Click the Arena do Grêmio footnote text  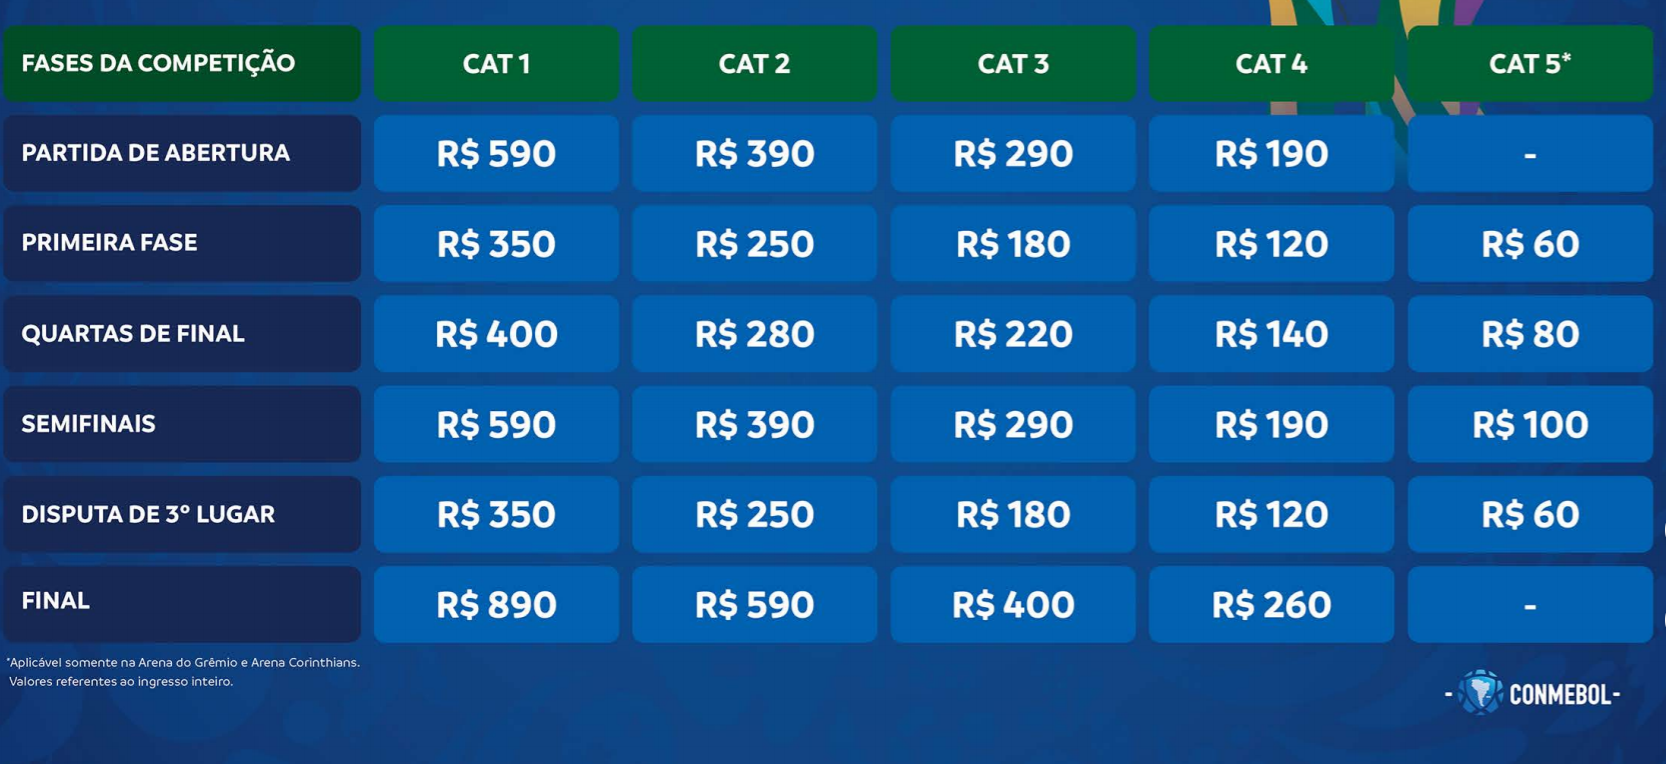point(184,662)
